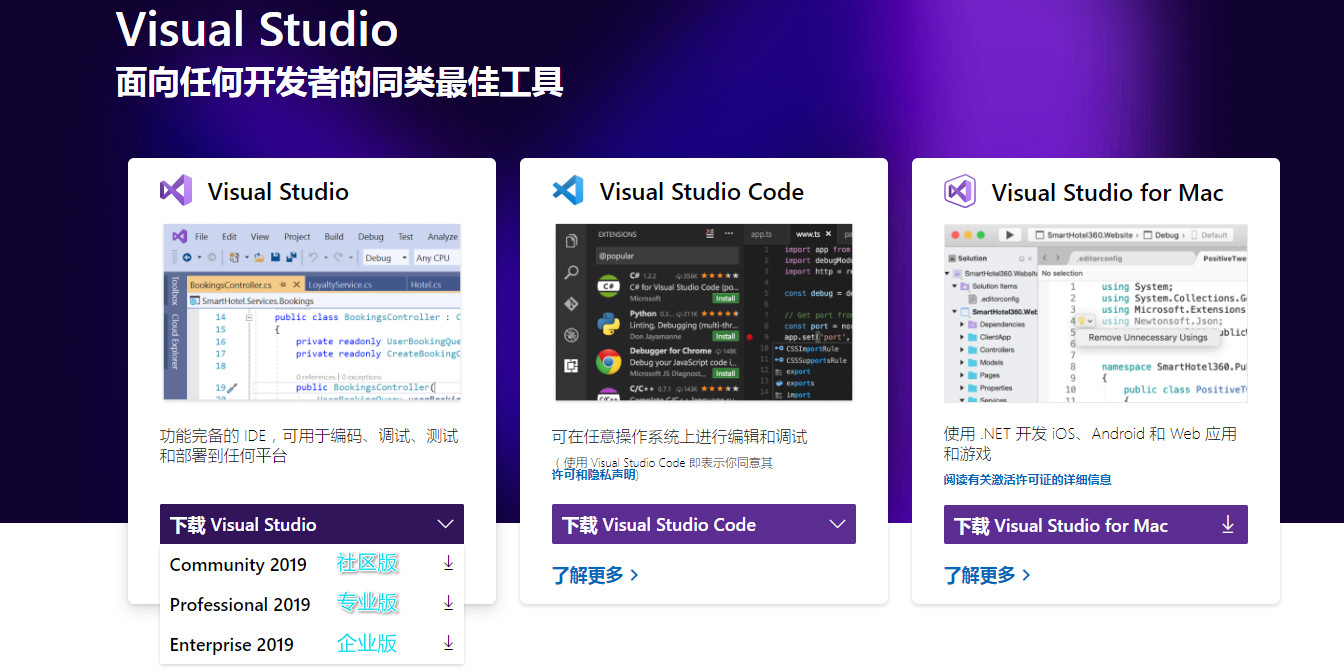Click the Visual Studio for Mac card title
The width and height of the screenshot is (1344, 671).
[1108, 192]
